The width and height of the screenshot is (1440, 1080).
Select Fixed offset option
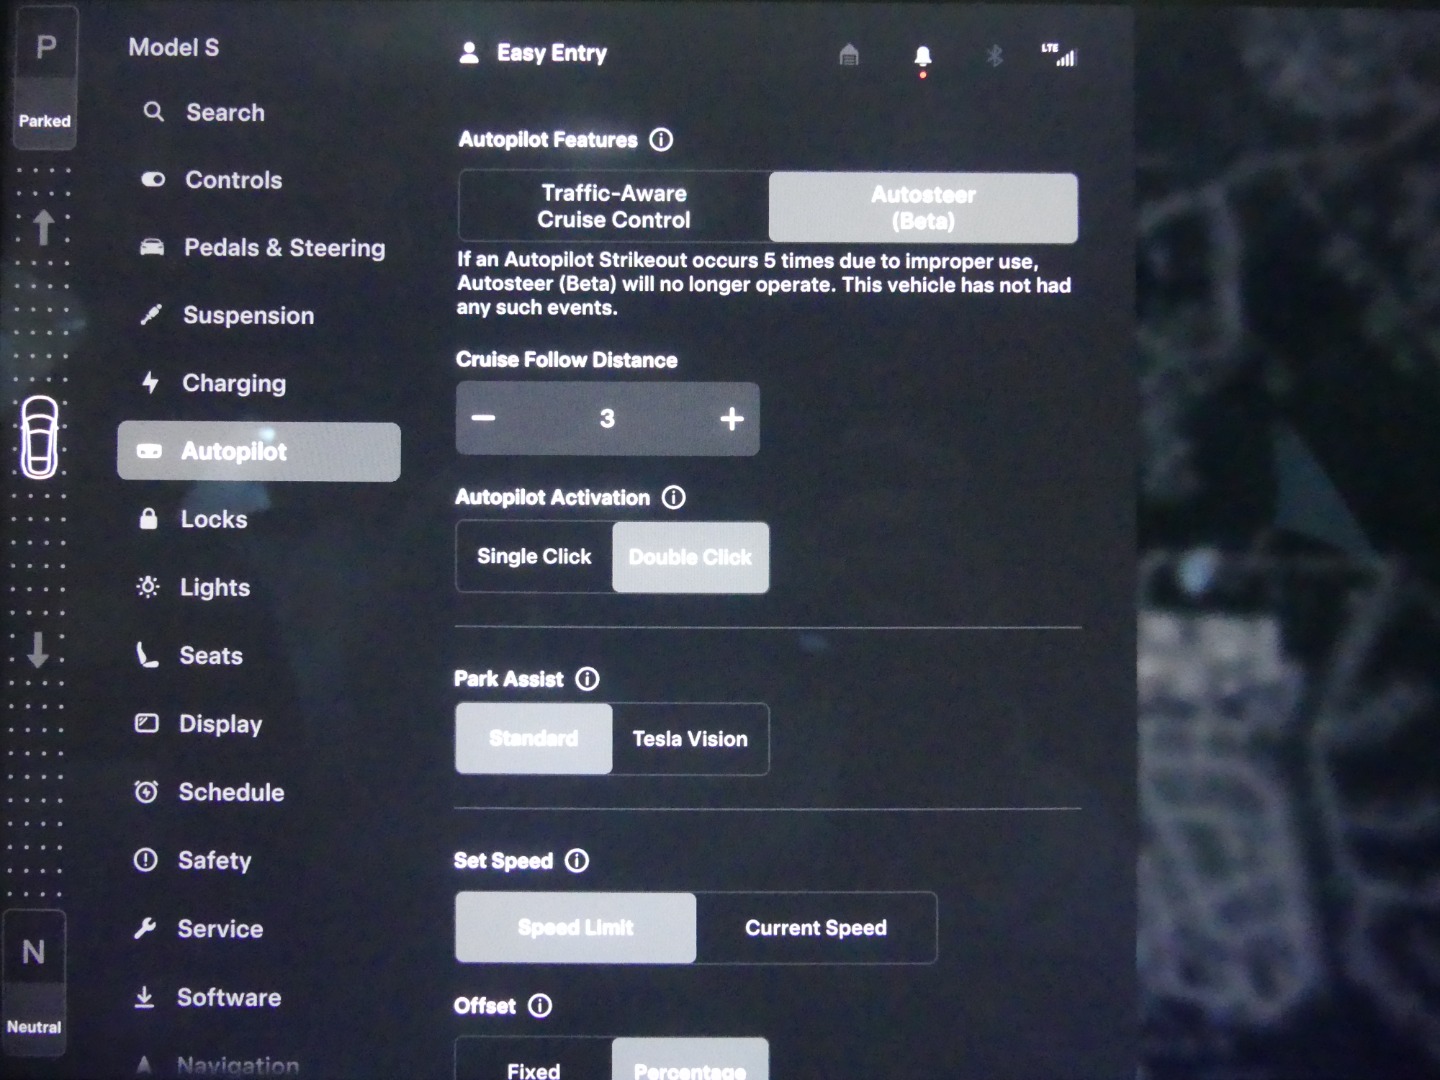534,1068
